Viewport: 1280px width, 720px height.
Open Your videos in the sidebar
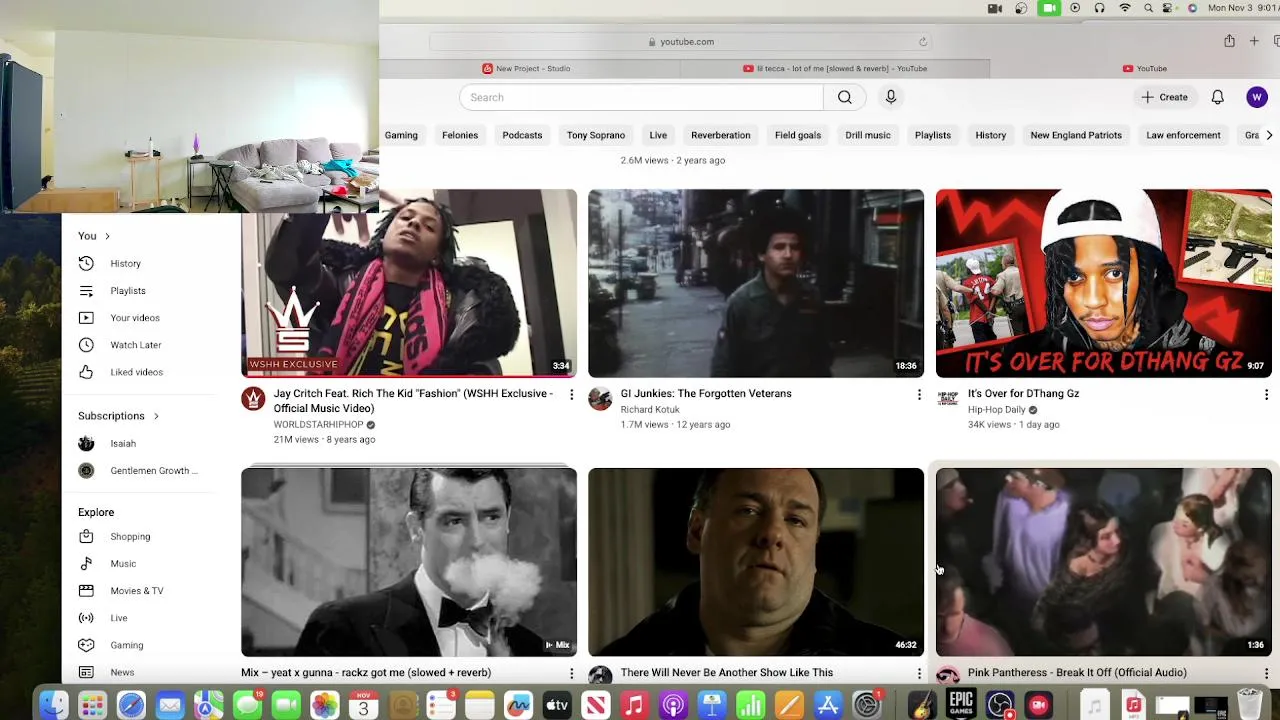click(134, 317)
